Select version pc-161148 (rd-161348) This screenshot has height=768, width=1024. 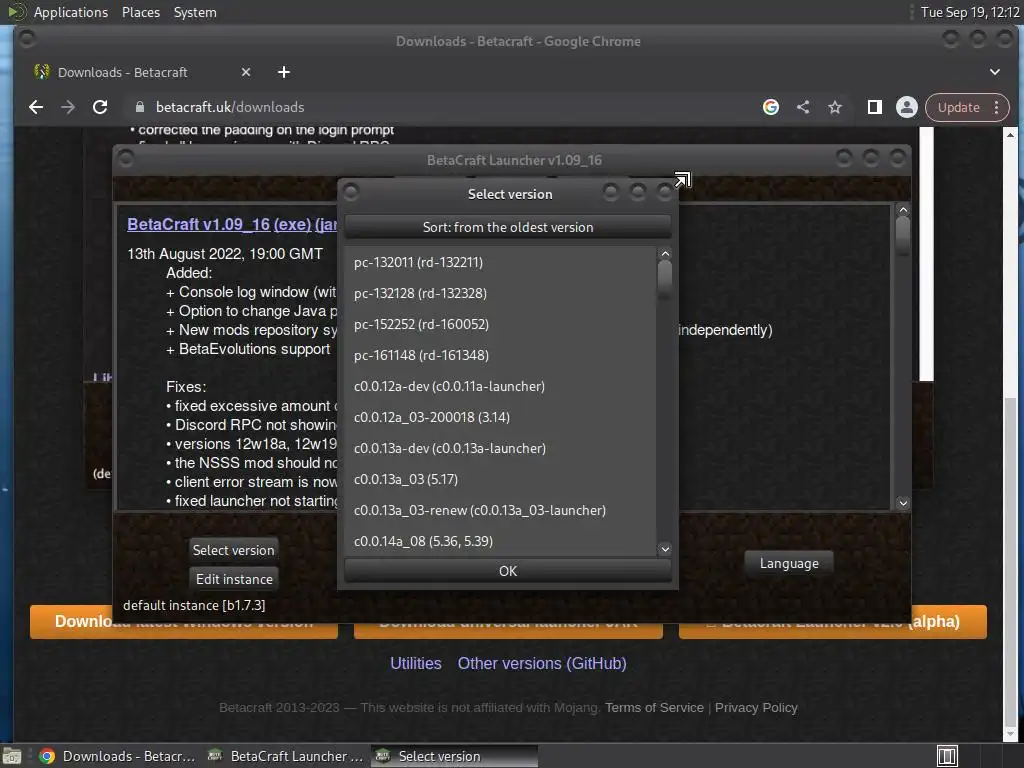500,355
